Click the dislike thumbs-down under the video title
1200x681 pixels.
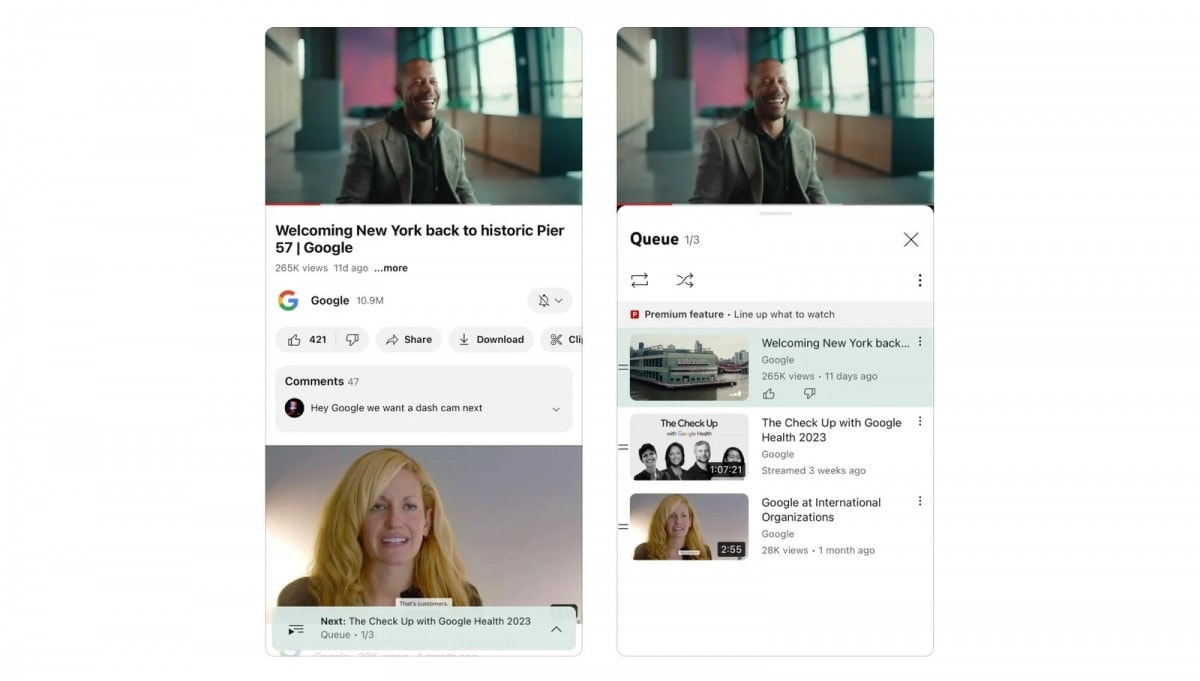pos(352,340)
